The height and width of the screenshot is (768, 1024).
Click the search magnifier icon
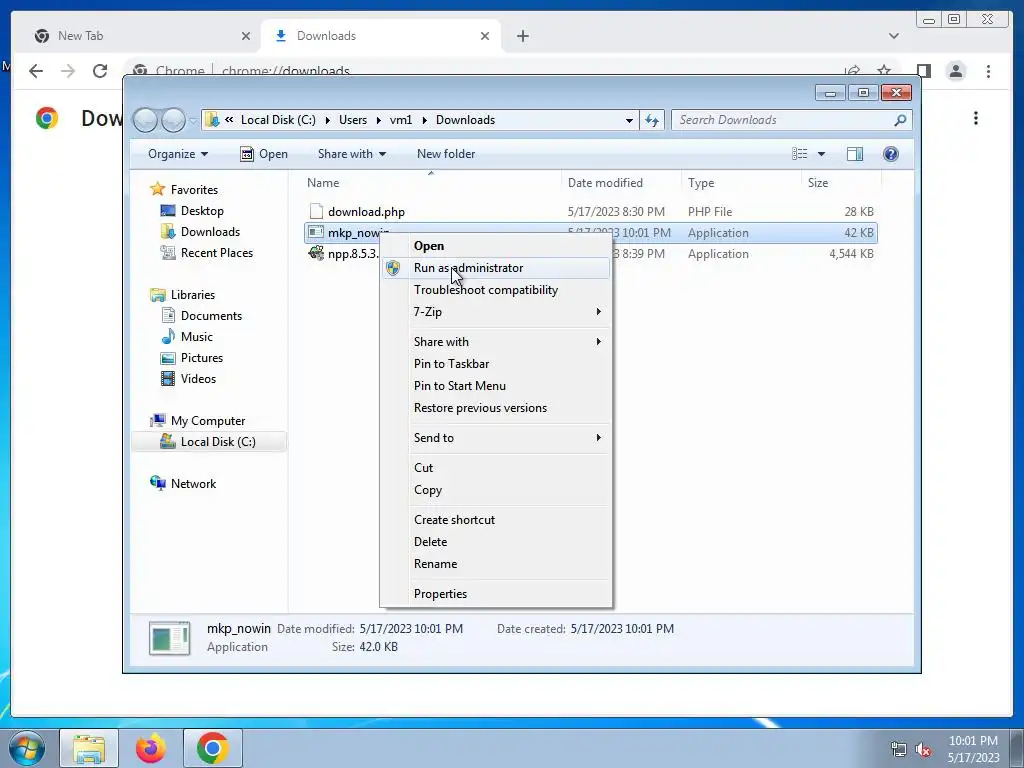tap(900, 120)
